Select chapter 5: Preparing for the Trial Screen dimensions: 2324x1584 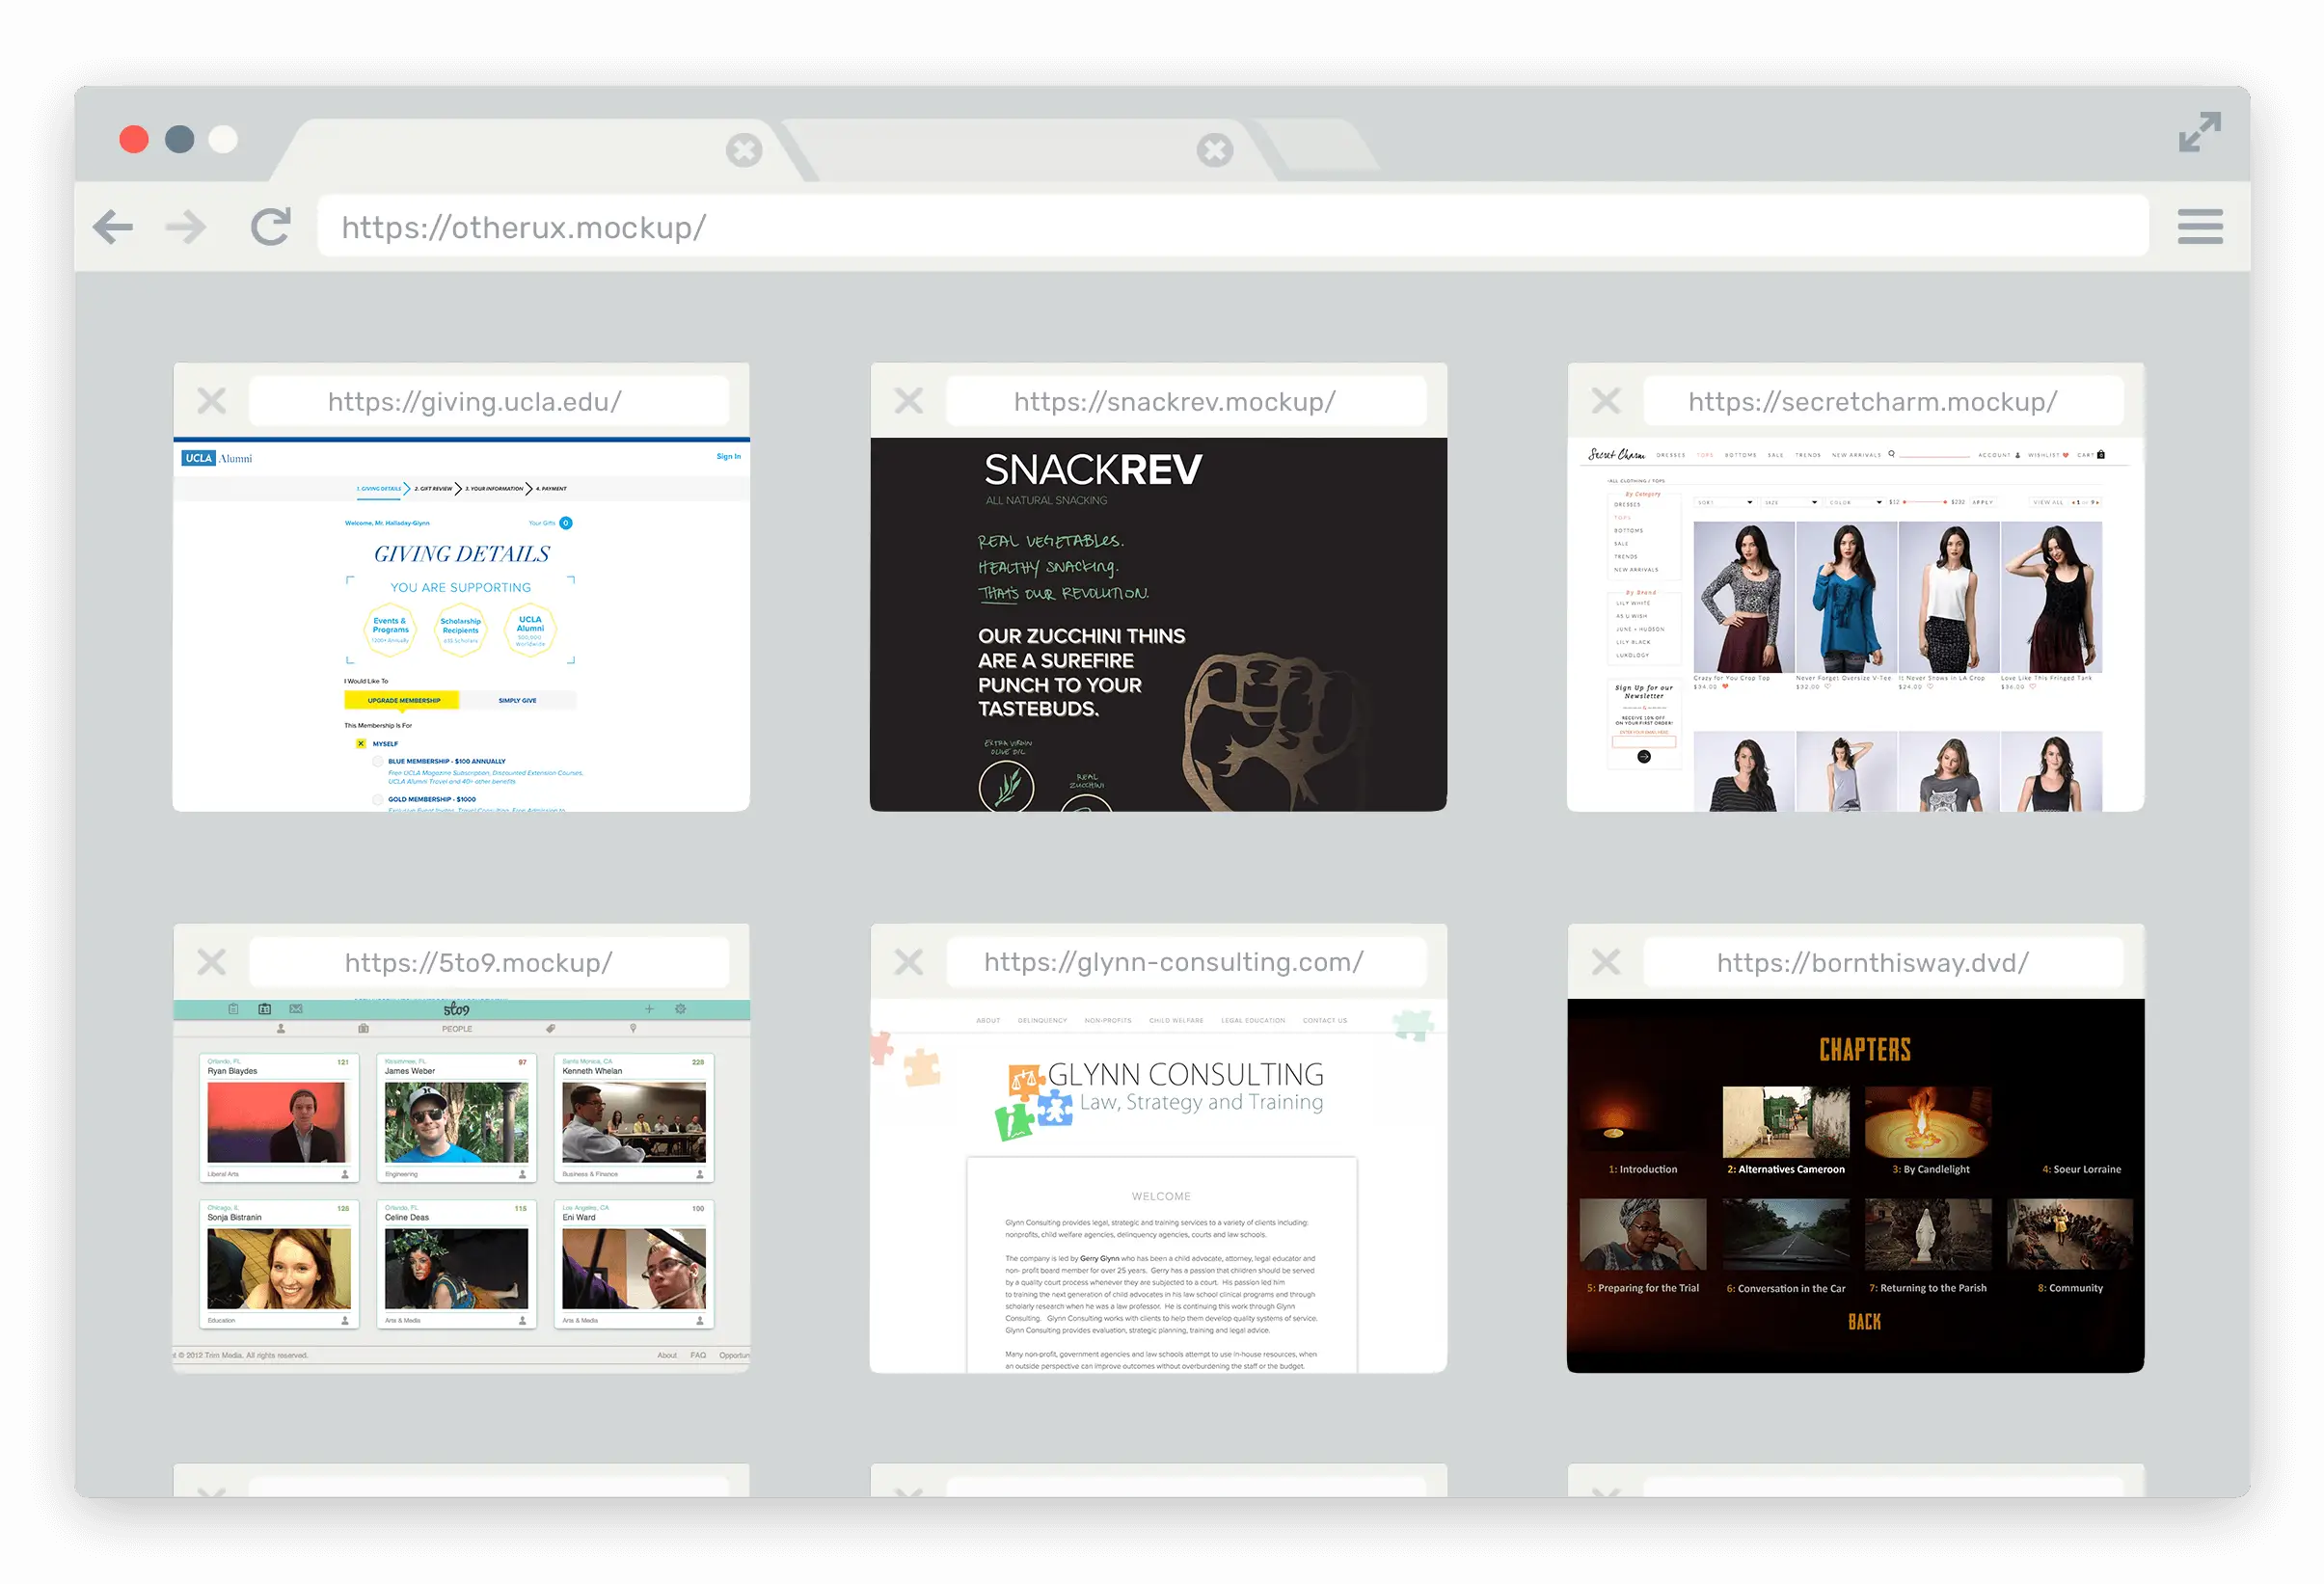[x=1643, y=1246]
